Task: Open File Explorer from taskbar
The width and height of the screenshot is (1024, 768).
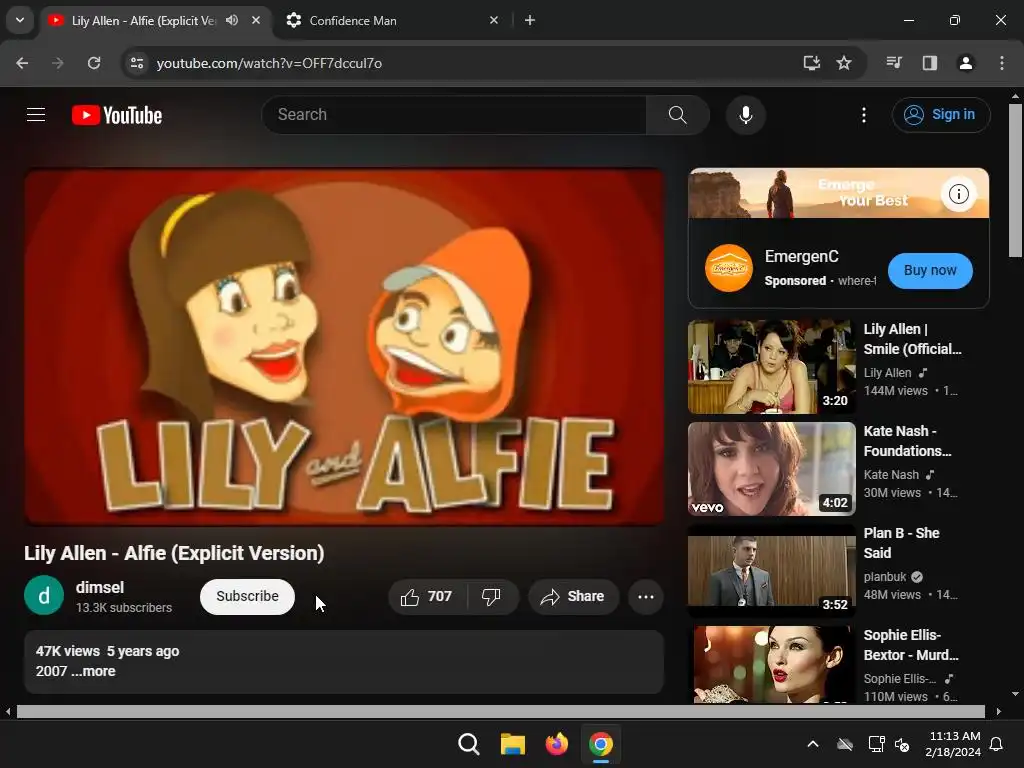Action: [x=513, y=744]
